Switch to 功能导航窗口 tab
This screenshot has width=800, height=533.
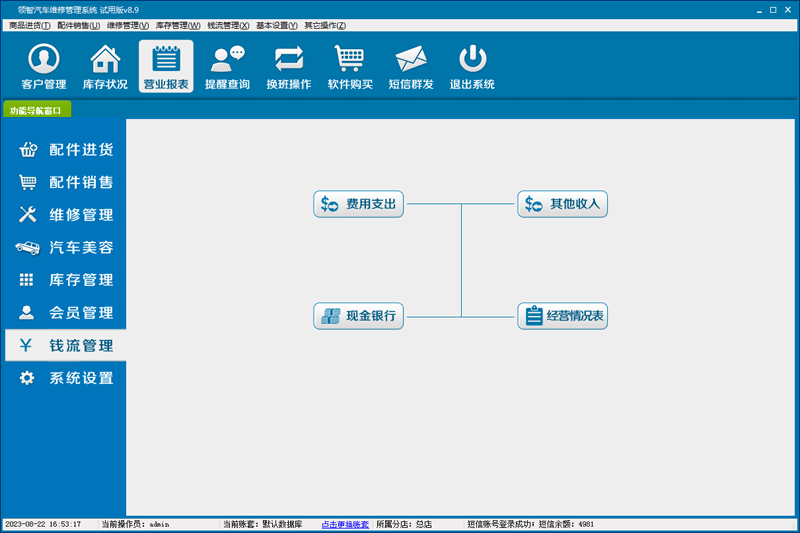(x=37, y=110)
